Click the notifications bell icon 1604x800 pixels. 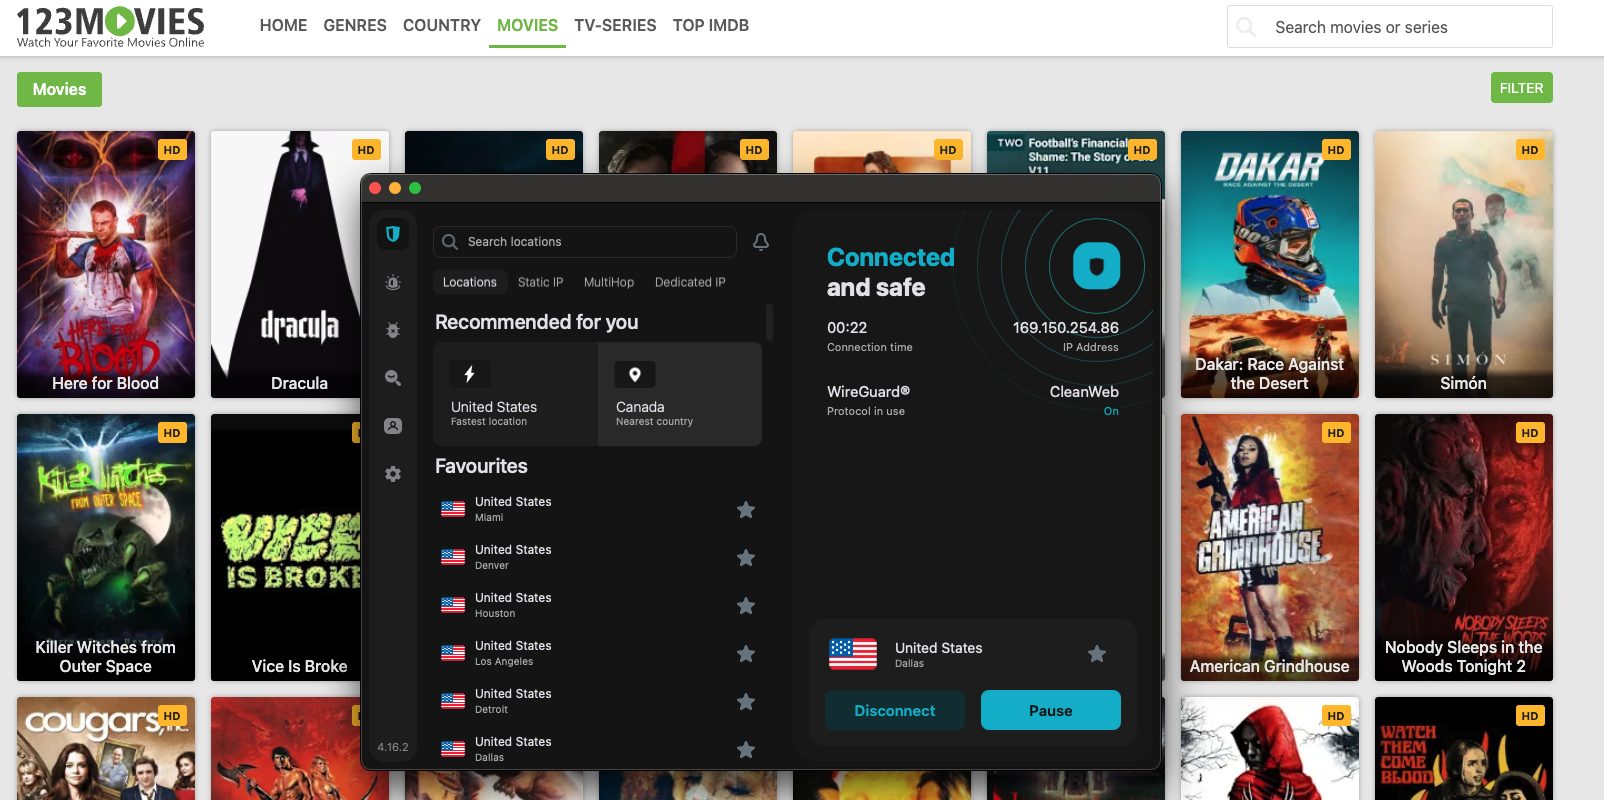point(761,242)
